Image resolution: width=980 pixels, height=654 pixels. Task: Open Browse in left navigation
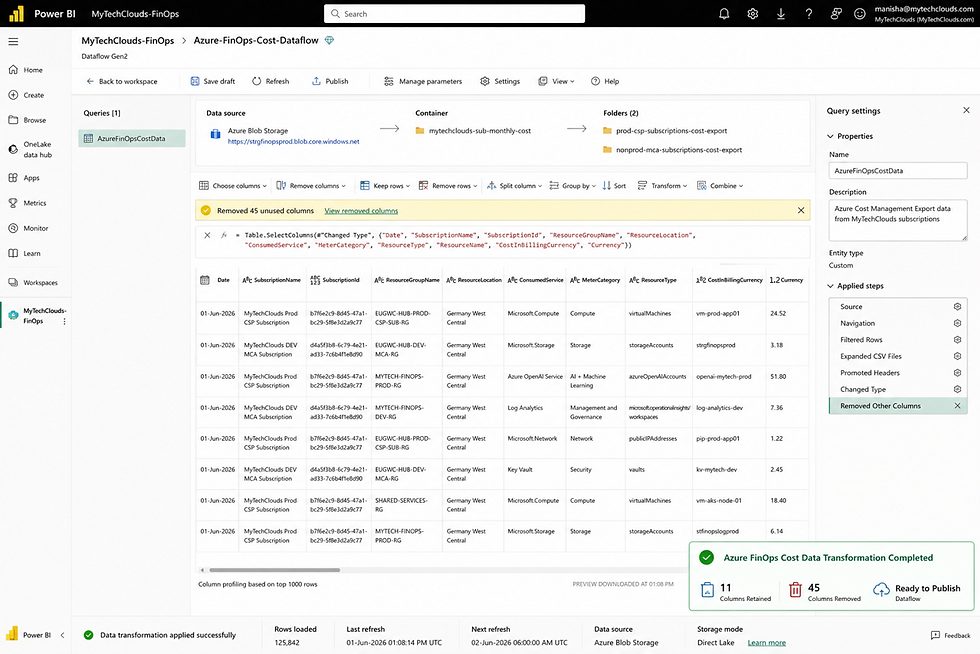tap(28, 120)
